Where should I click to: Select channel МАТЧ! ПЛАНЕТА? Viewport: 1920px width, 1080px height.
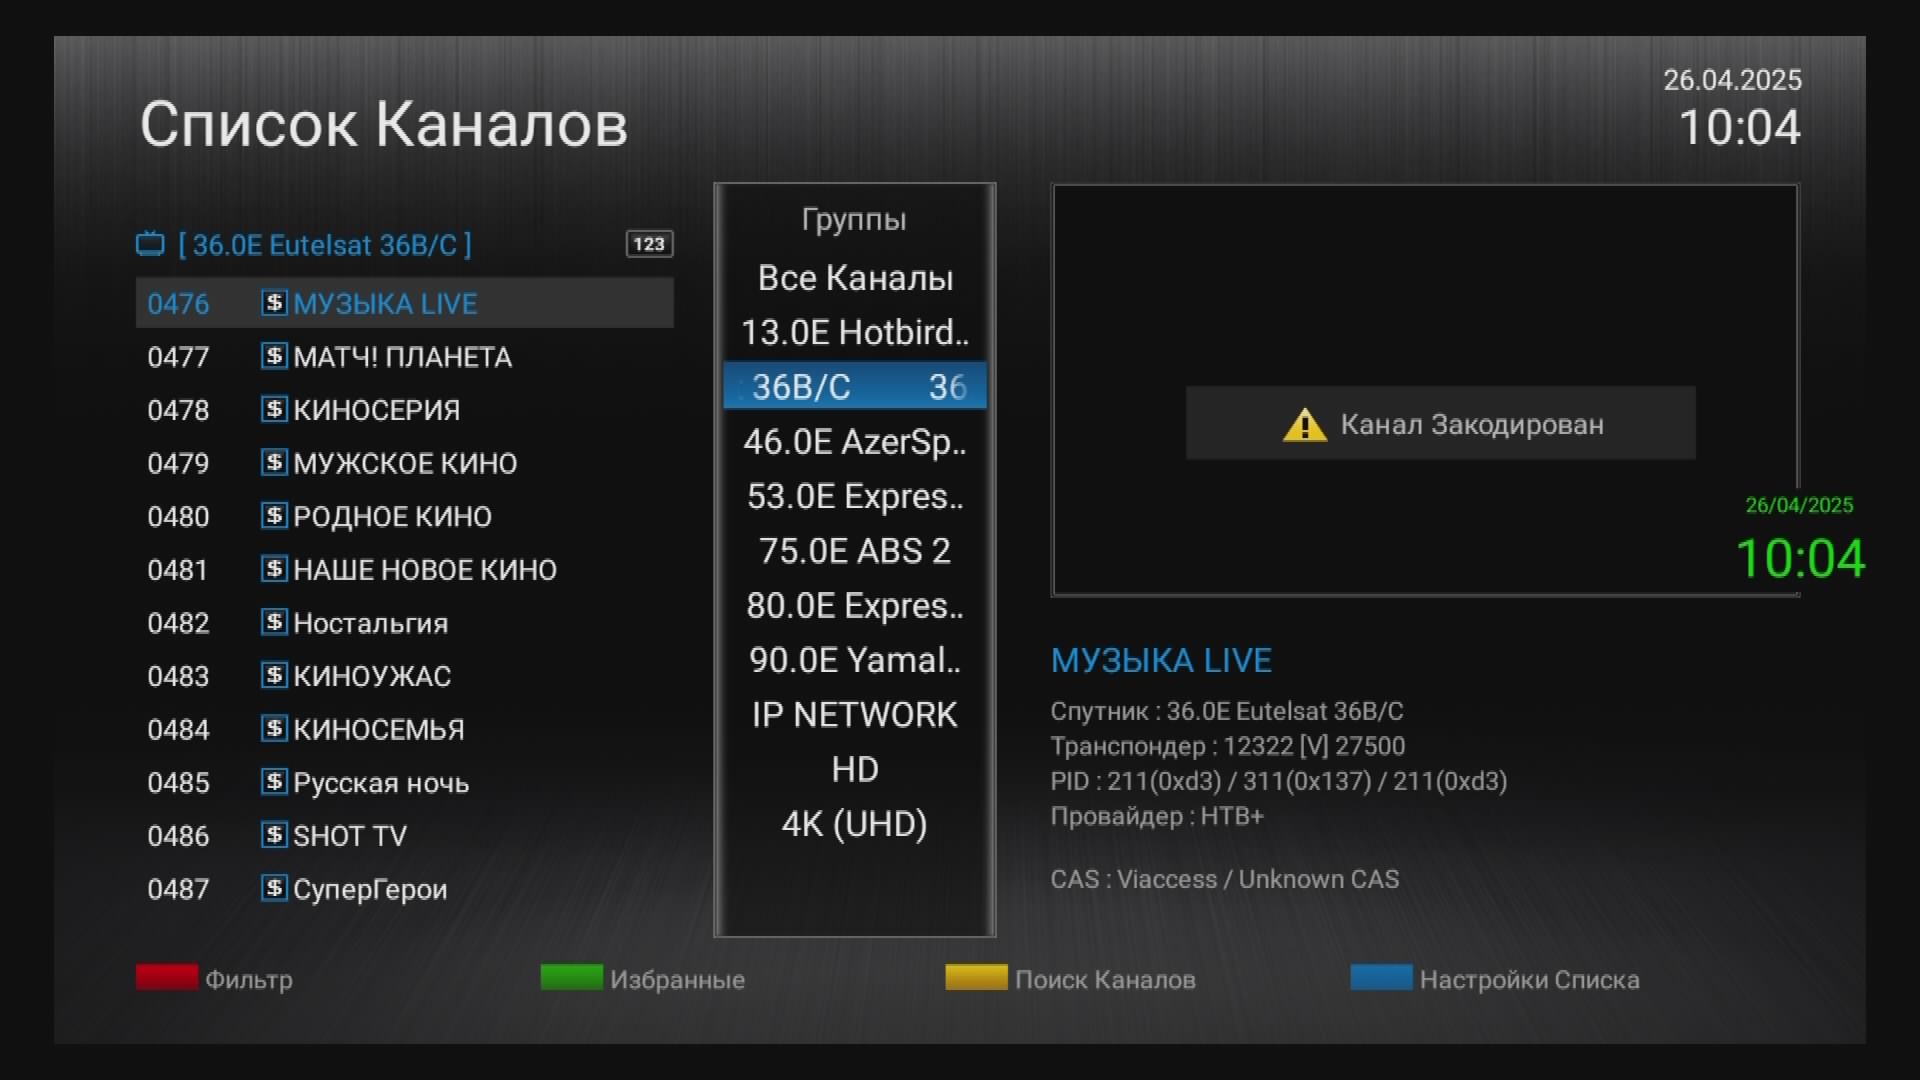point(404,357)
